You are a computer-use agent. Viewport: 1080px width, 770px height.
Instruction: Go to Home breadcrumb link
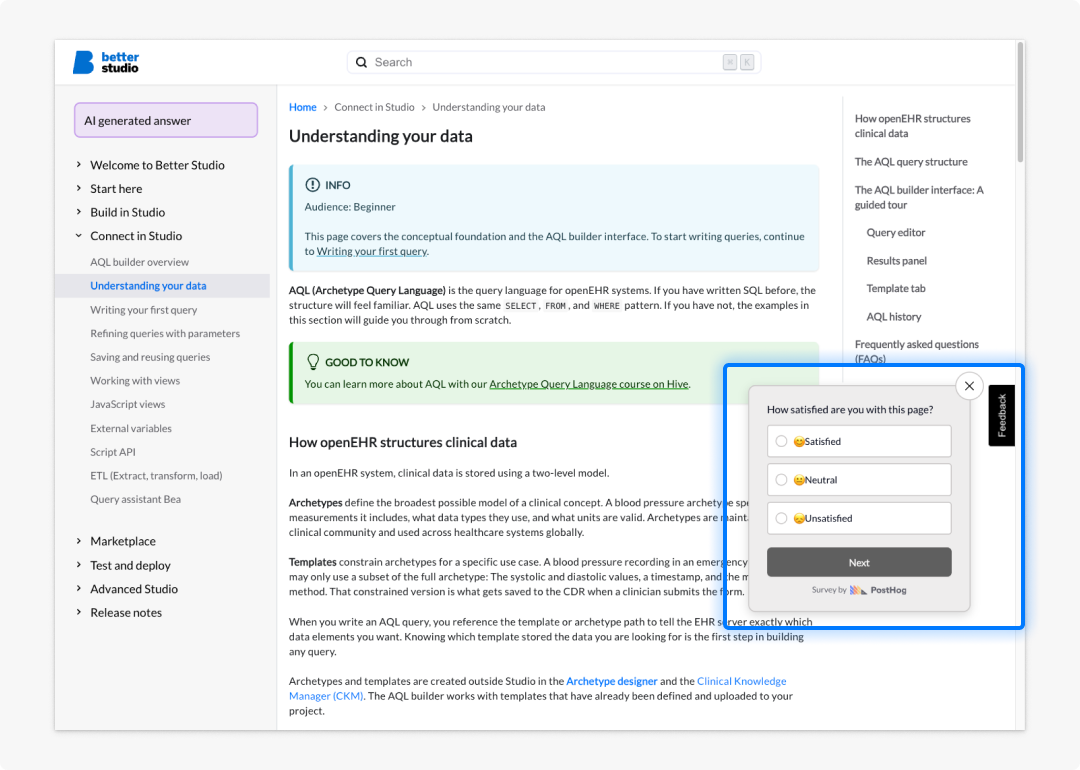tap(302, 107)
